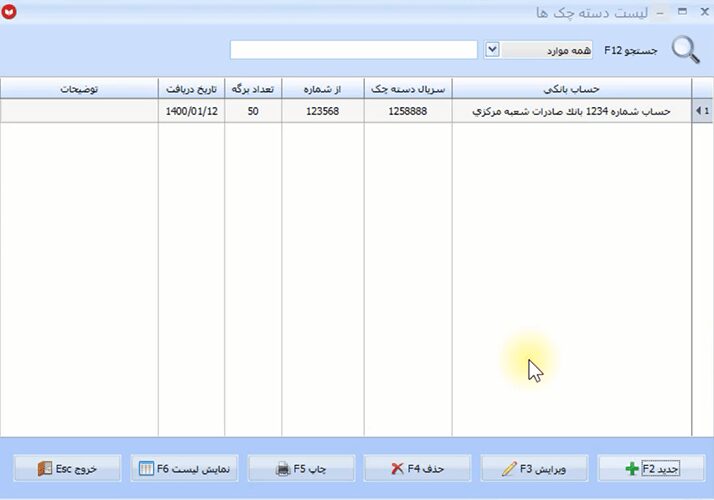
Task: Click the magnifying glass search icon
Action: [x=685, y=50]
